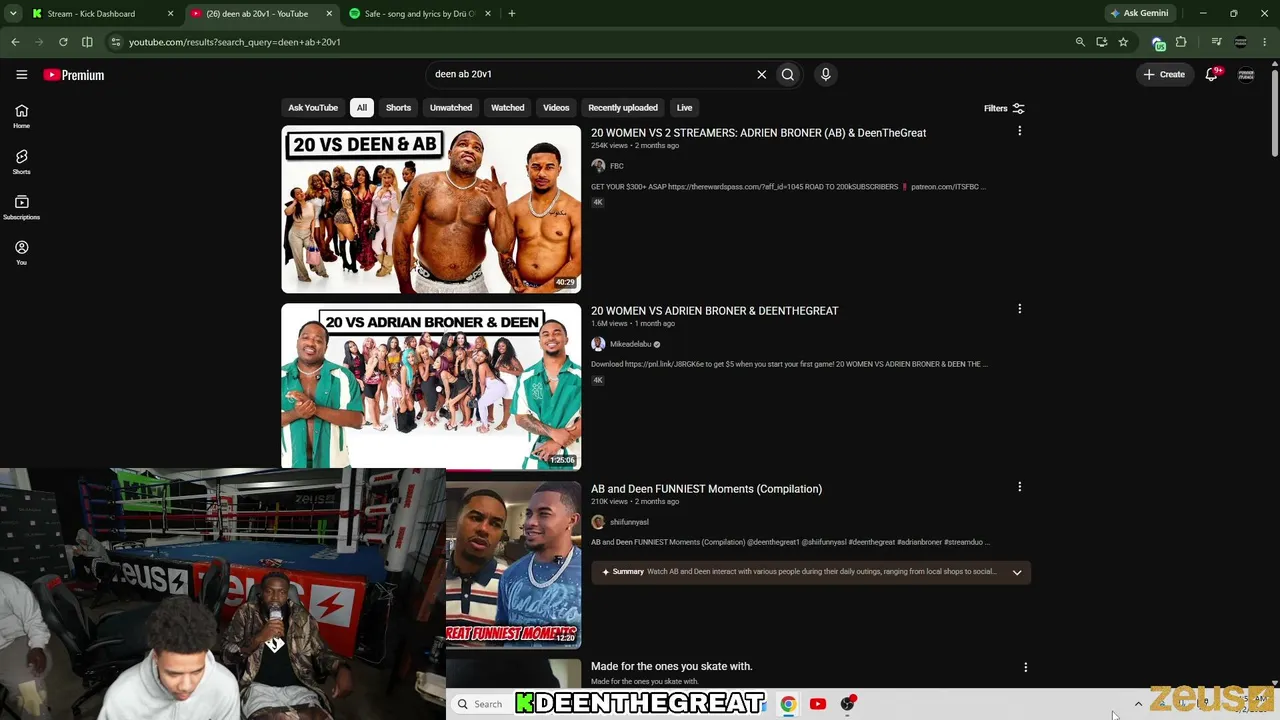Bookmark this page with the star

pos(1123,42)
